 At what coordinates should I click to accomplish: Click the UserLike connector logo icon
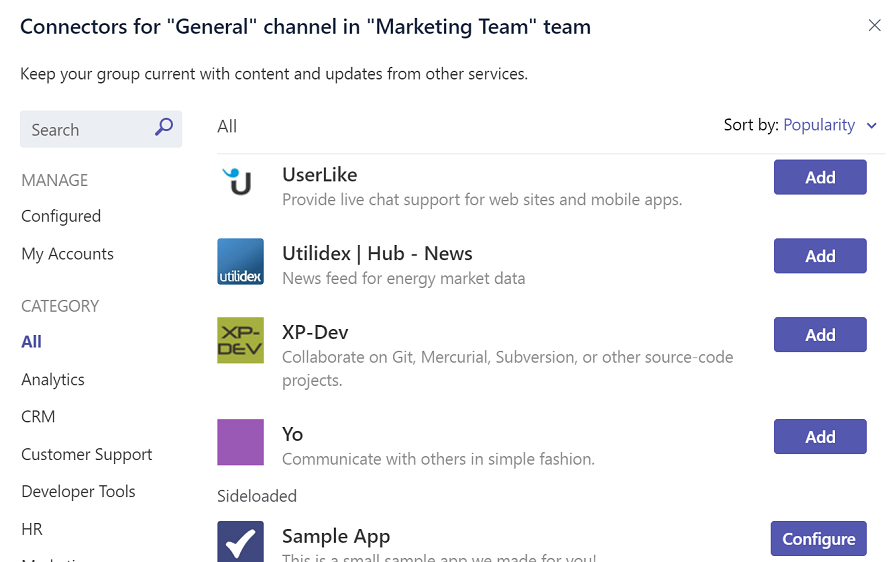[240, 181]
